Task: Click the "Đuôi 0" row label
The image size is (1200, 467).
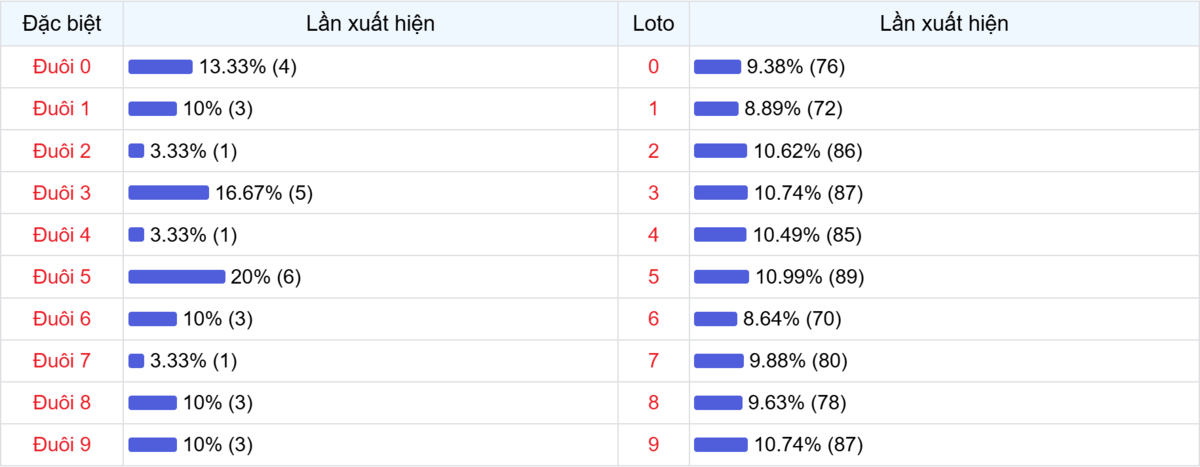Action: click(62, 67)
